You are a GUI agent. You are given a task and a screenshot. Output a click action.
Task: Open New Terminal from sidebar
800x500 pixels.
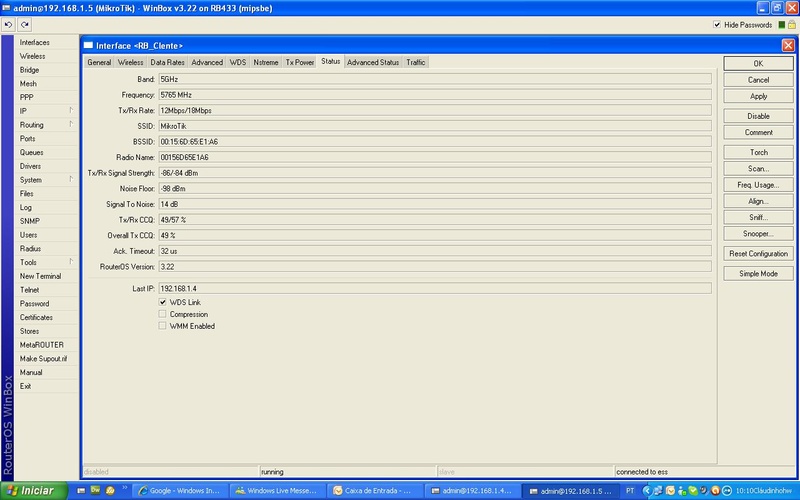point(46,276)
